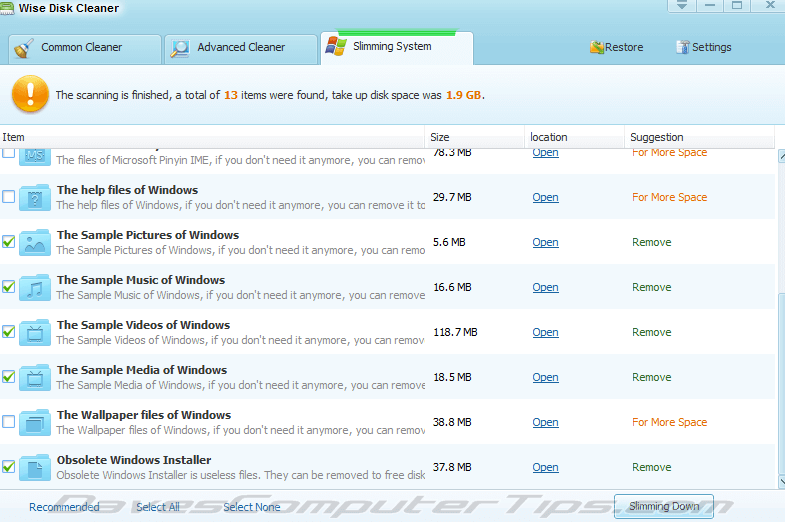Select The Sample Music of Windows title
This screenshot has height=522, width=785.
point(141,280)
